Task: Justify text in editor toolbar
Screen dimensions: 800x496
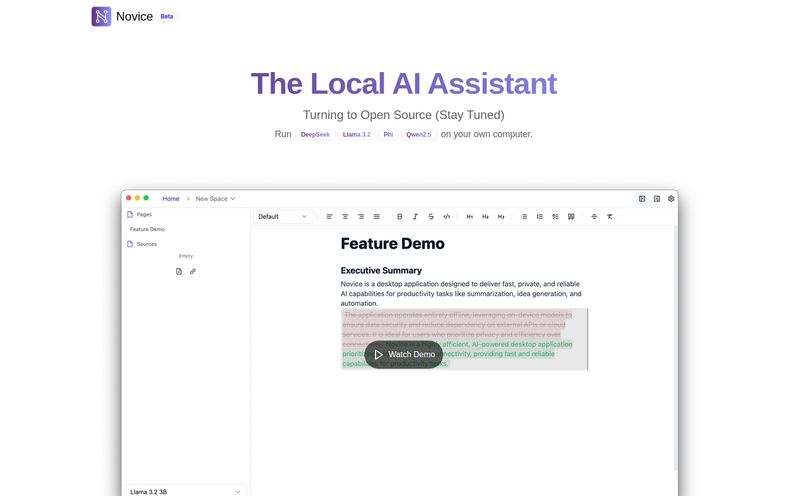Action: pyautogui.click(x=377, y=216)
